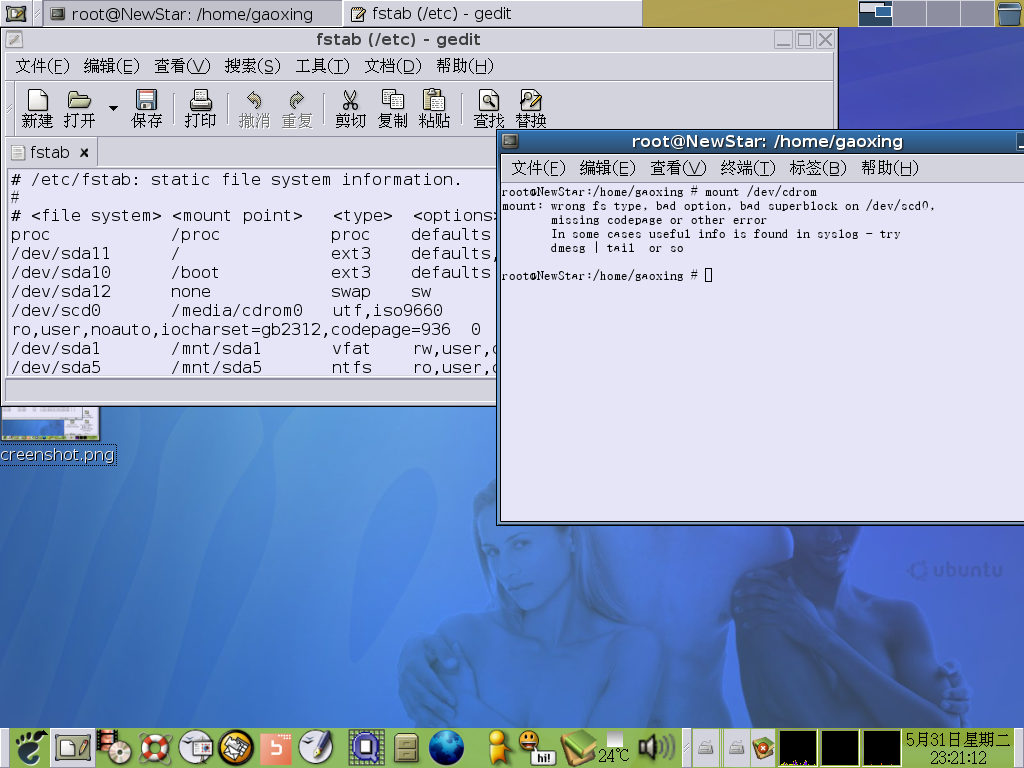Viewport: 1024px width, 768px height.
Task: Click the 24℃ weather applet
Action: pyautogui.click(x=615, y=748)
